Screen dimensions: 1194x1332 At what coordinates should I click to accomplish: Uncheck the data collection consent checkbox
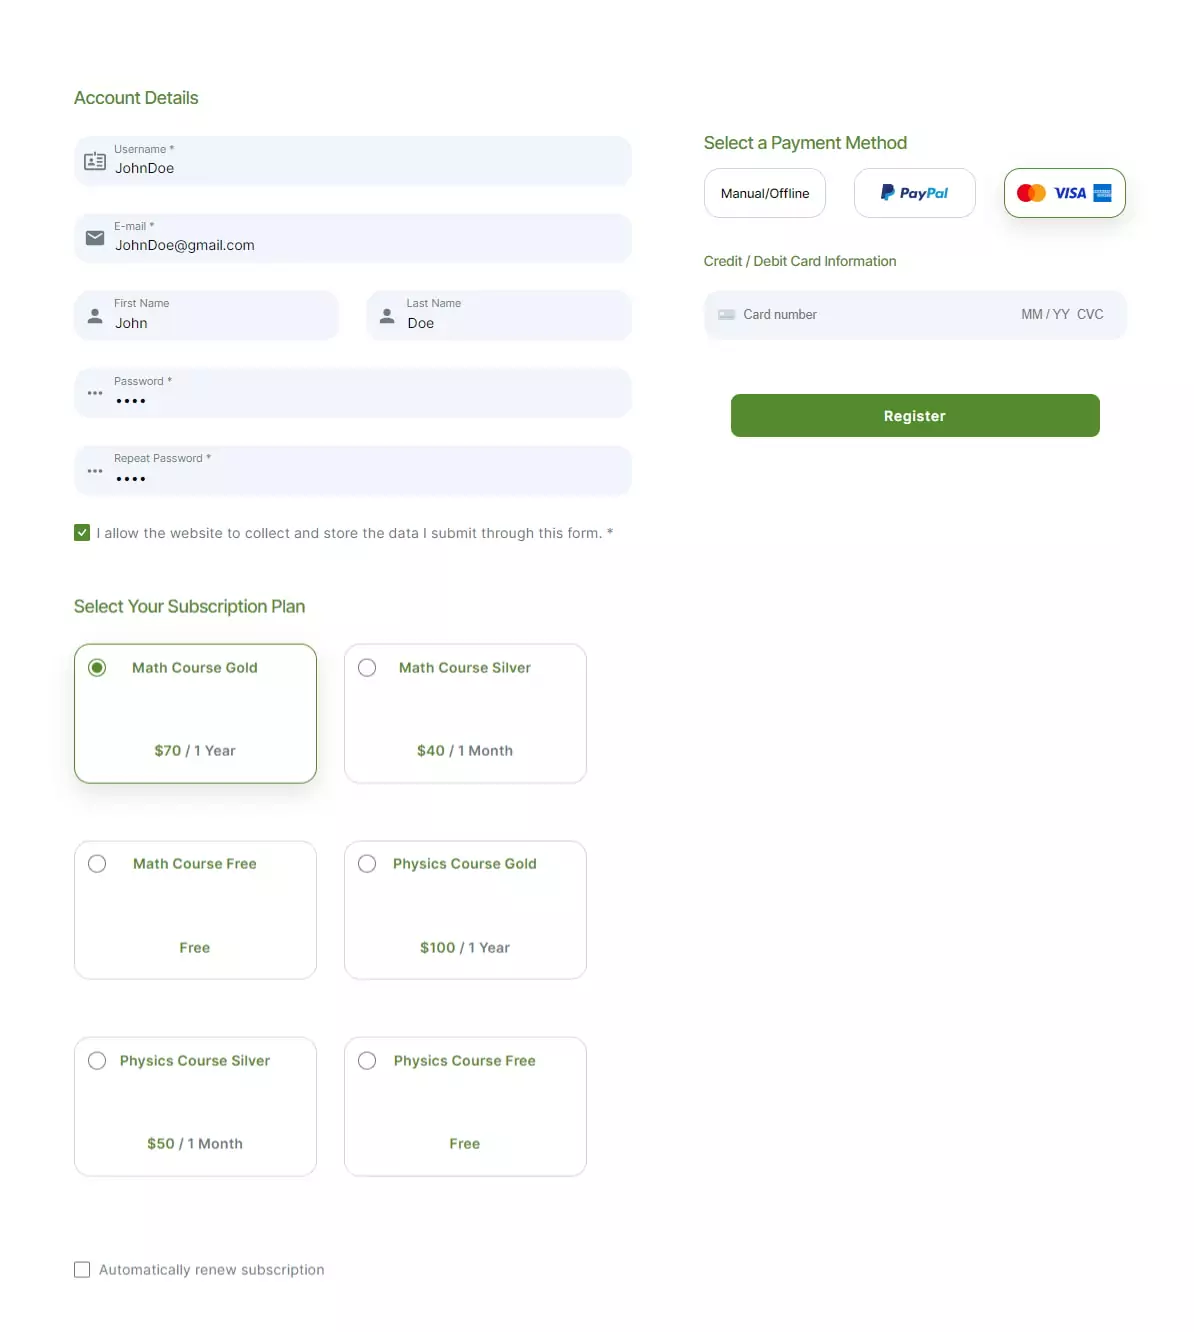coord(82,533)
